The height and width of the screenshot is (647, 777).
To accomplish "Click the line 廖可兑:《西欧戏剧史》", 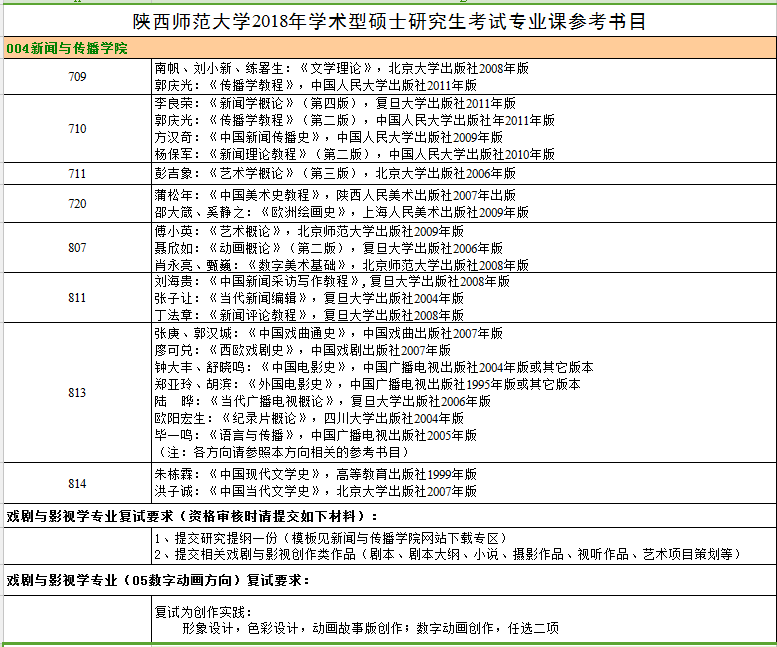I will pyautogui.click(x=302, y=350).
